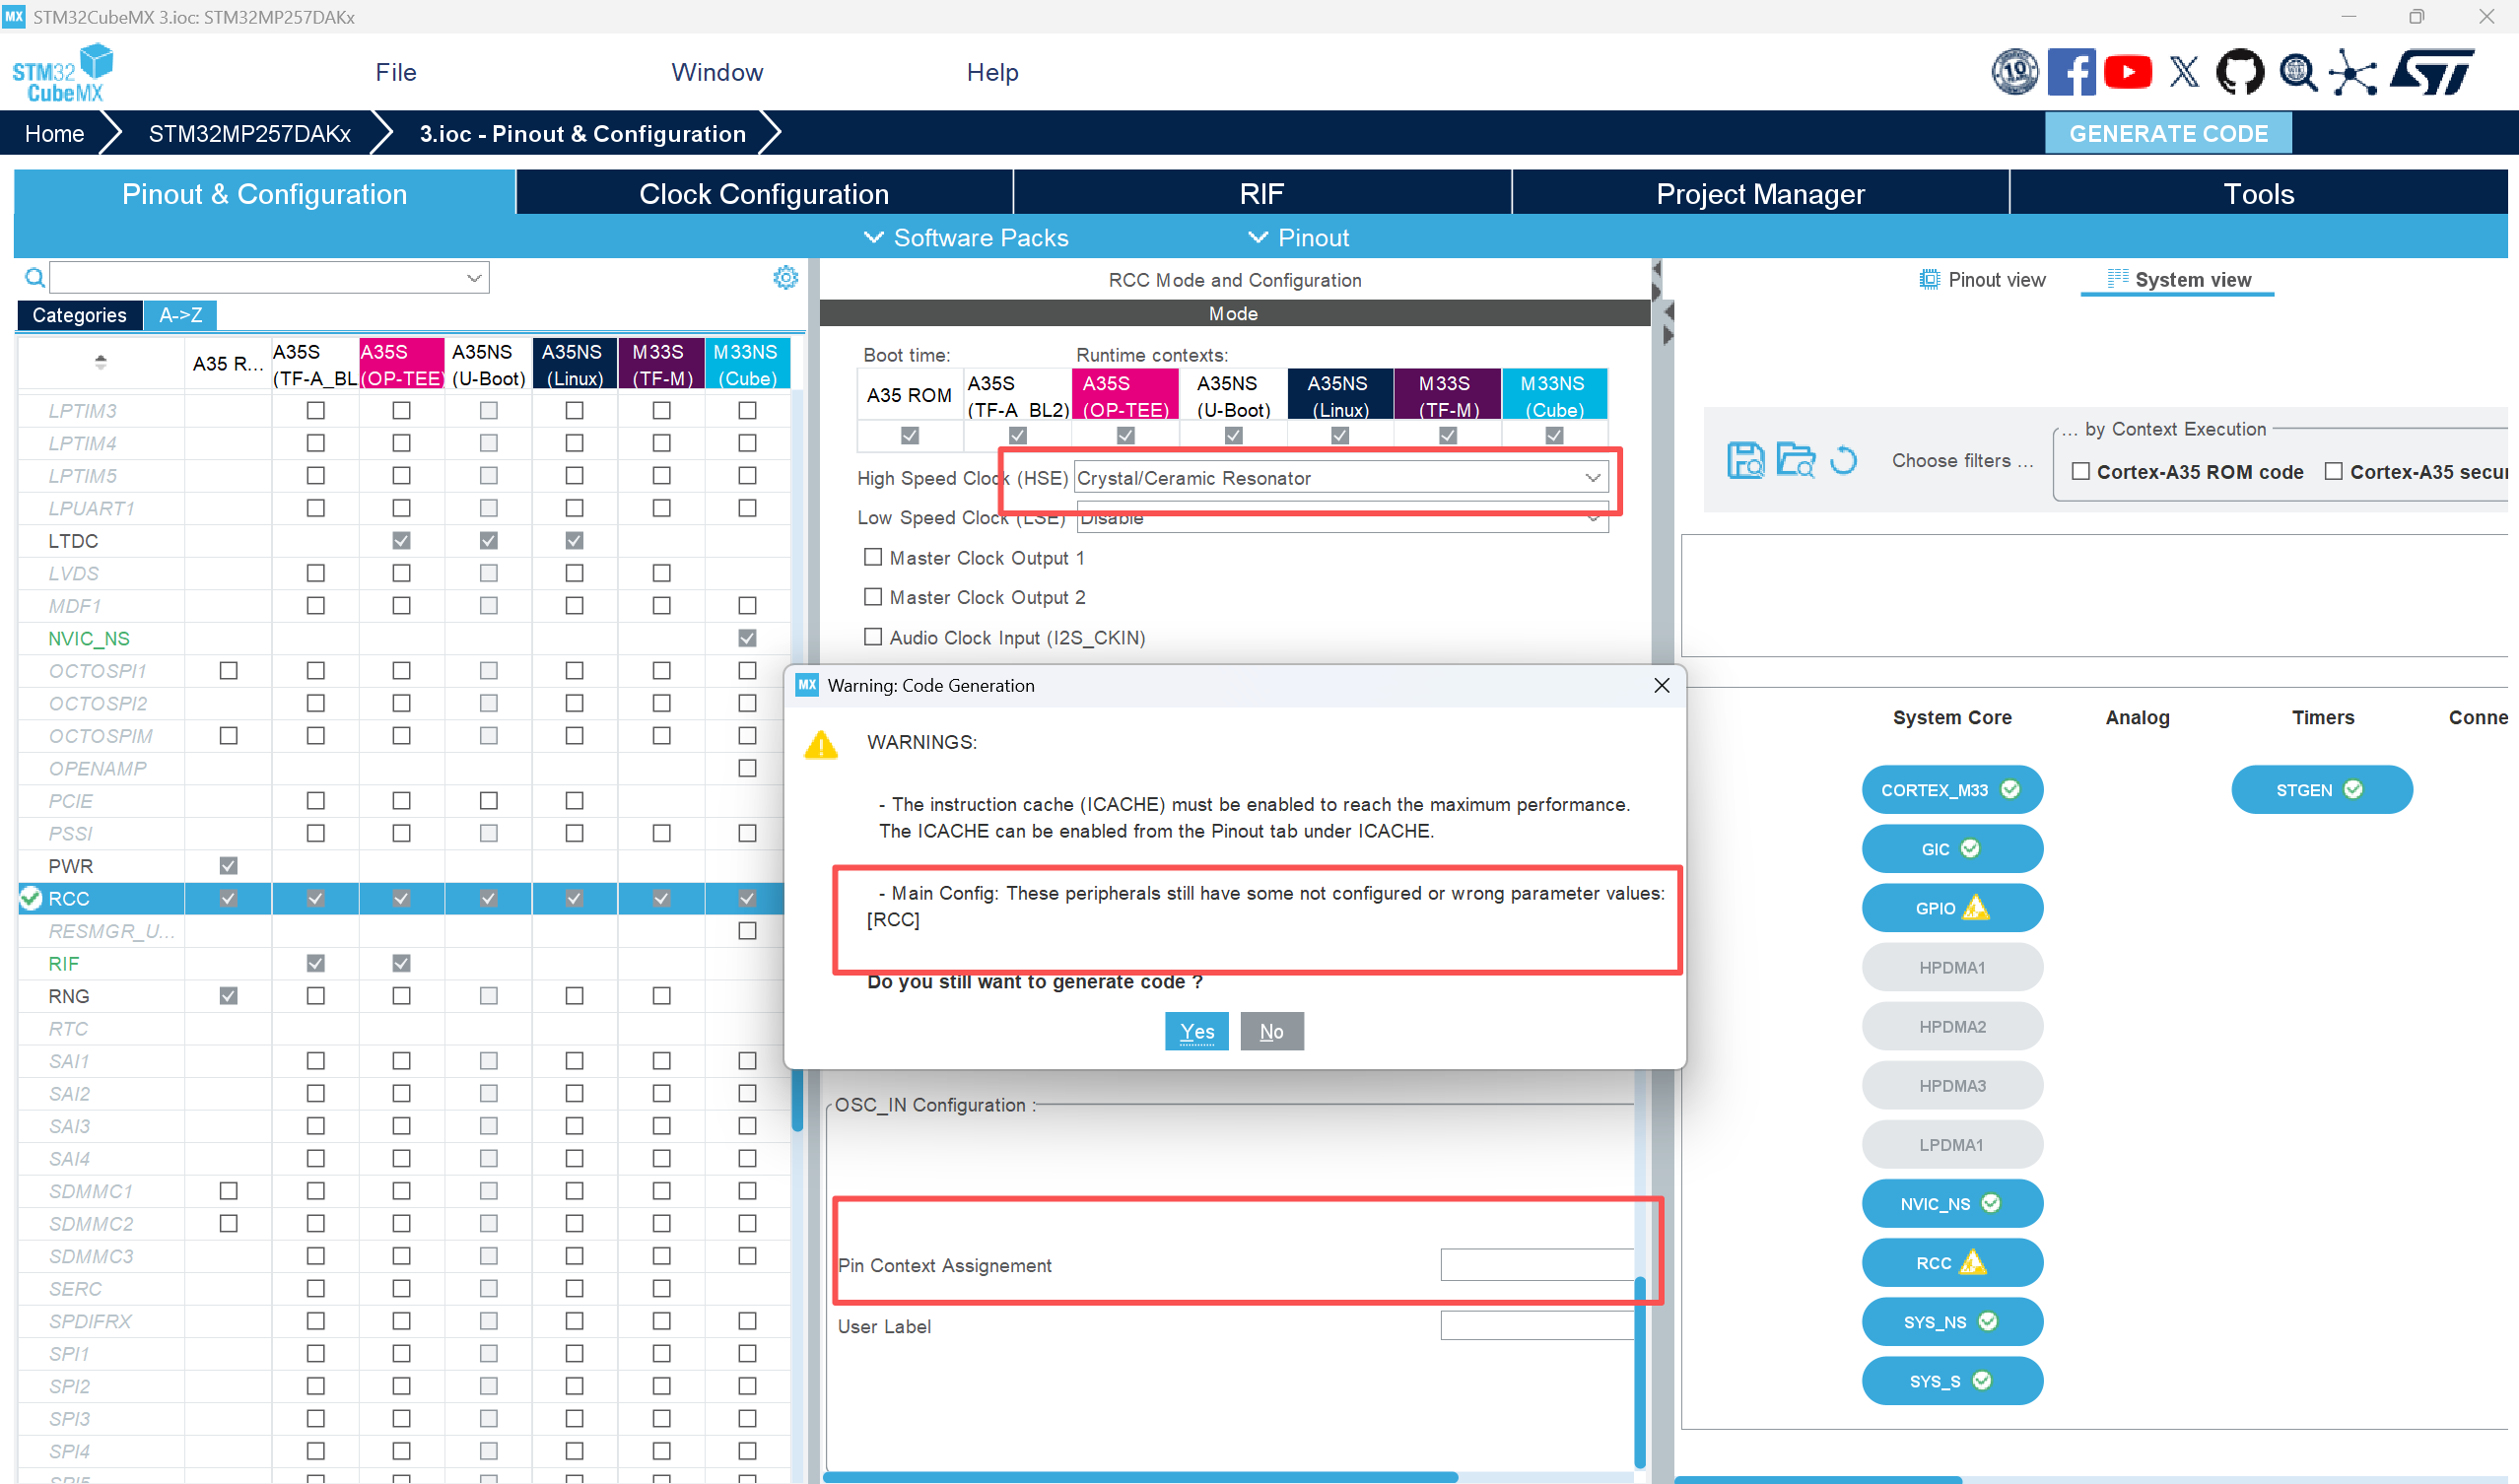Click the Facebook icon in the top bar

2071,72
